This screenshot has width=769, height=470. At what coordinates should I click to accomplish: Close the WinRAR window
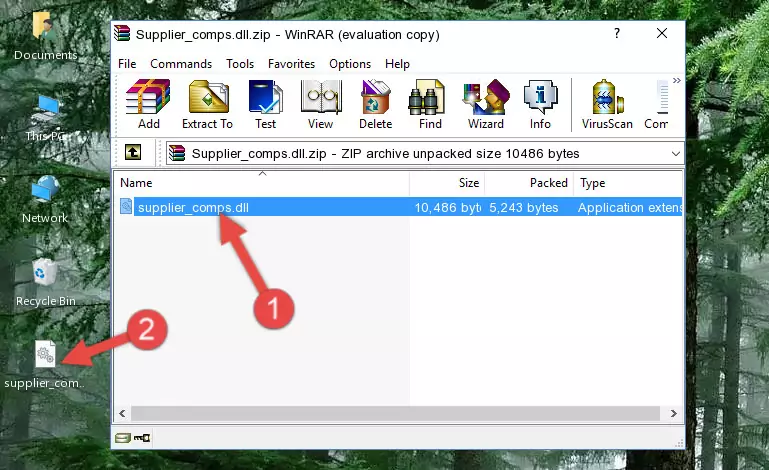pyautogui.click(x=662, y=33)
